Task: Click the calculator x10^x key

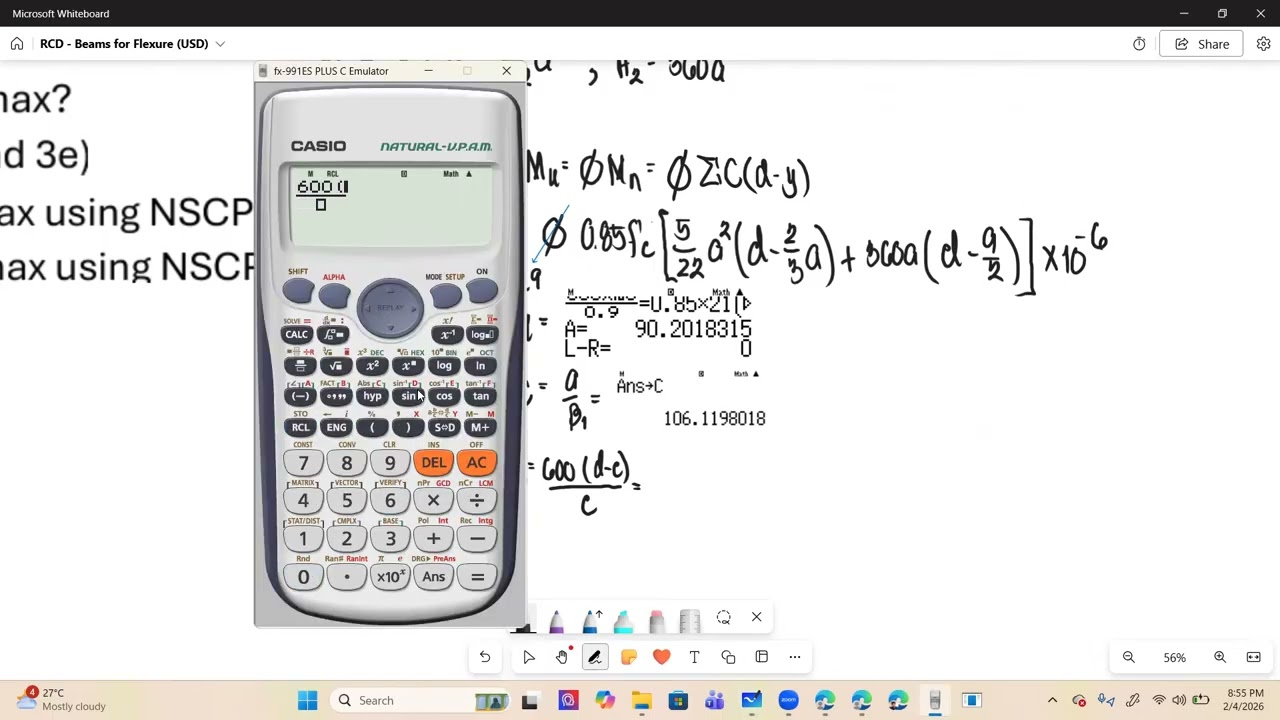Action: click(x=390, y=577)
